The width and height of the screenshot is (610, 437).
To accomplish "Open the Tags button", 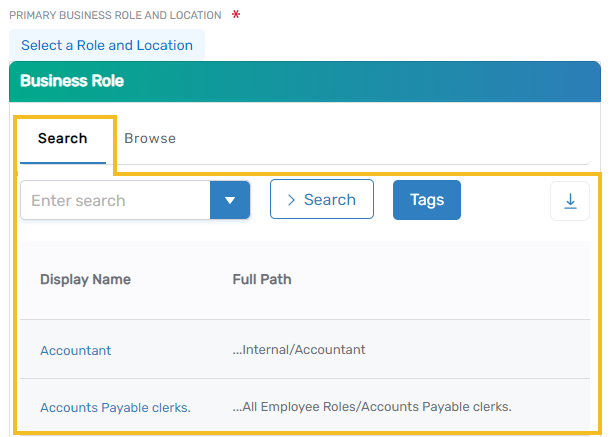I will point(427,200).
